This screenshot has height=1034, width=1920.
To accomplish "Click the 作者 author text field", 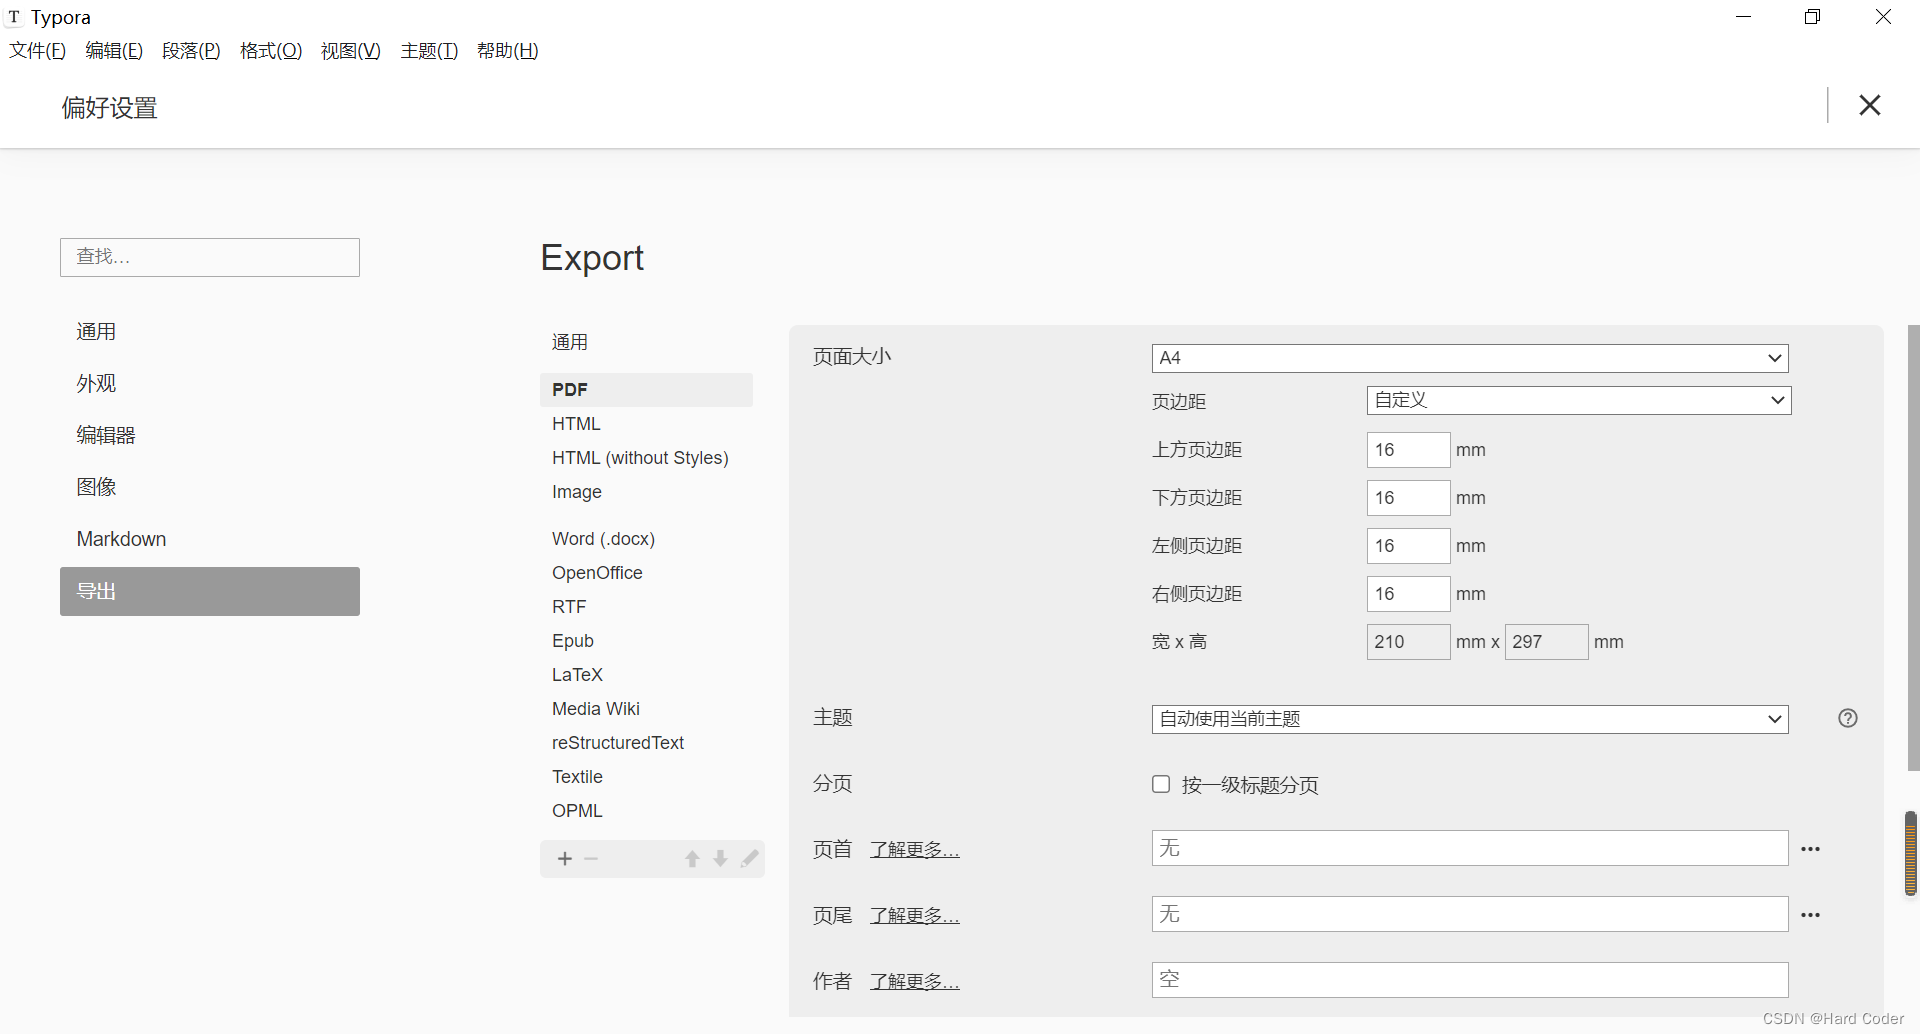I will tap(1470, 980).
